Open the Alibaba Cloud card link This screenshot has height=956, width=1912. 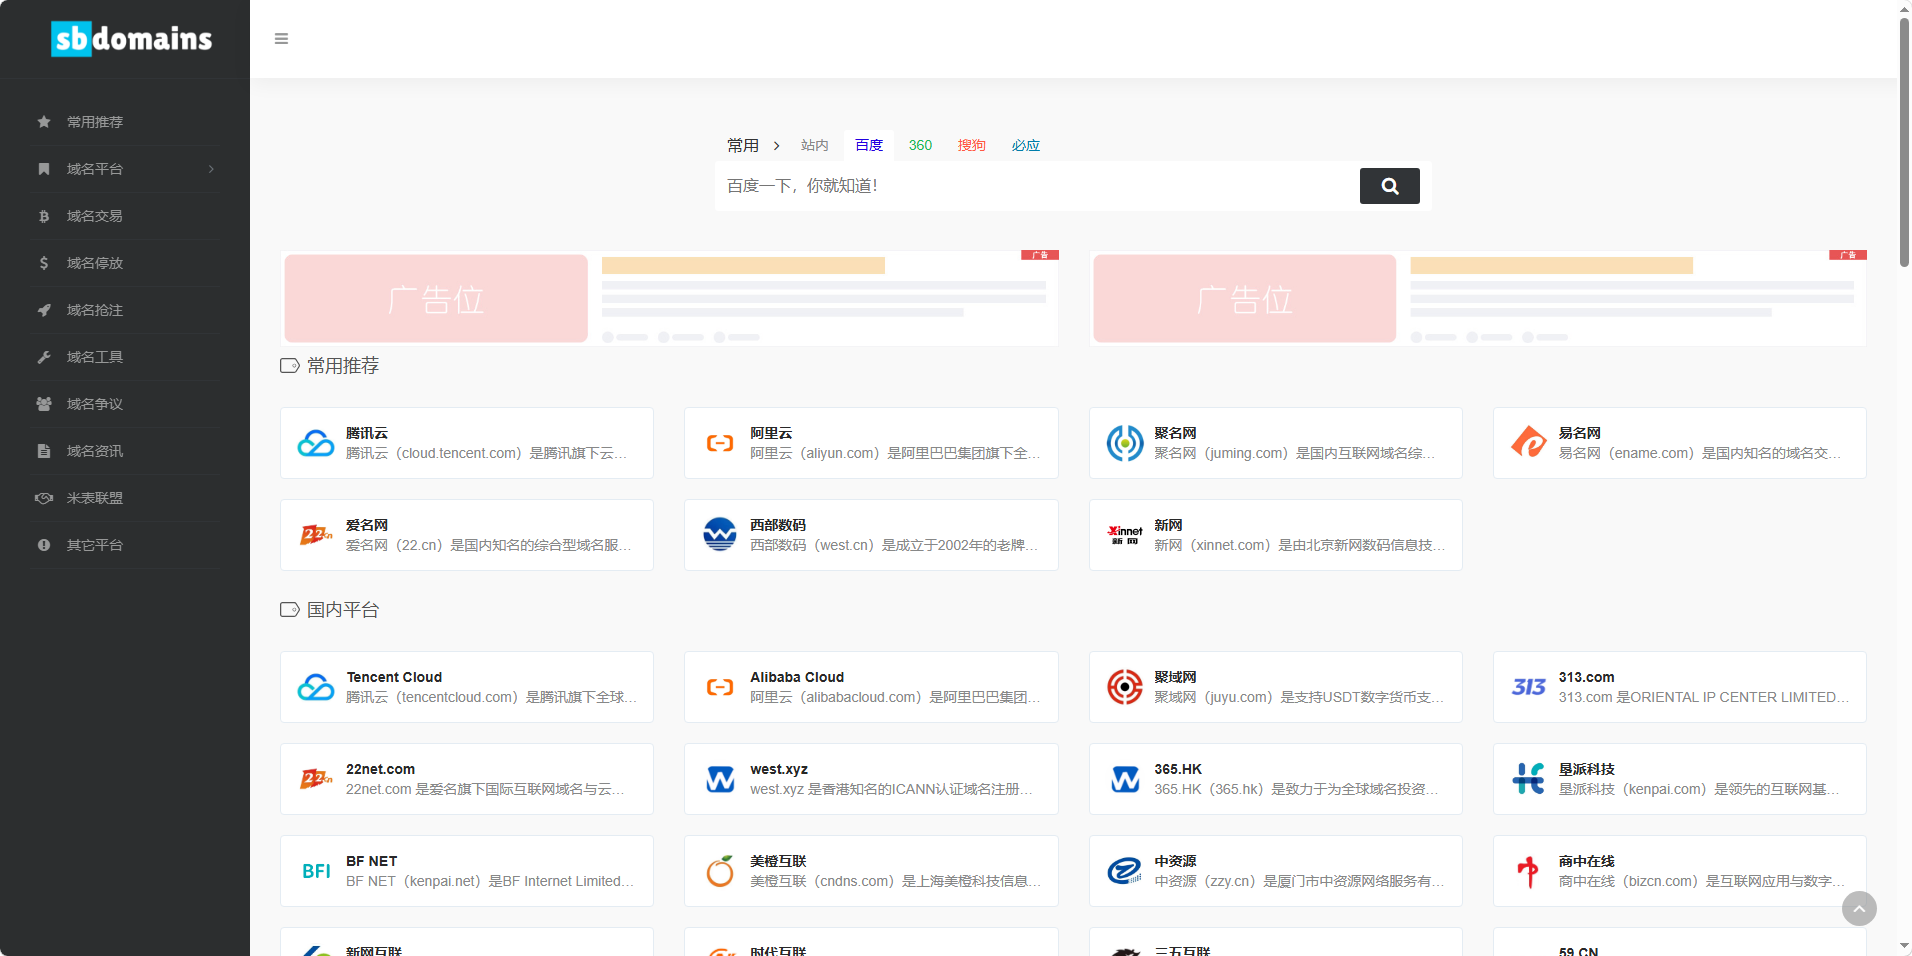click(871, 687)
